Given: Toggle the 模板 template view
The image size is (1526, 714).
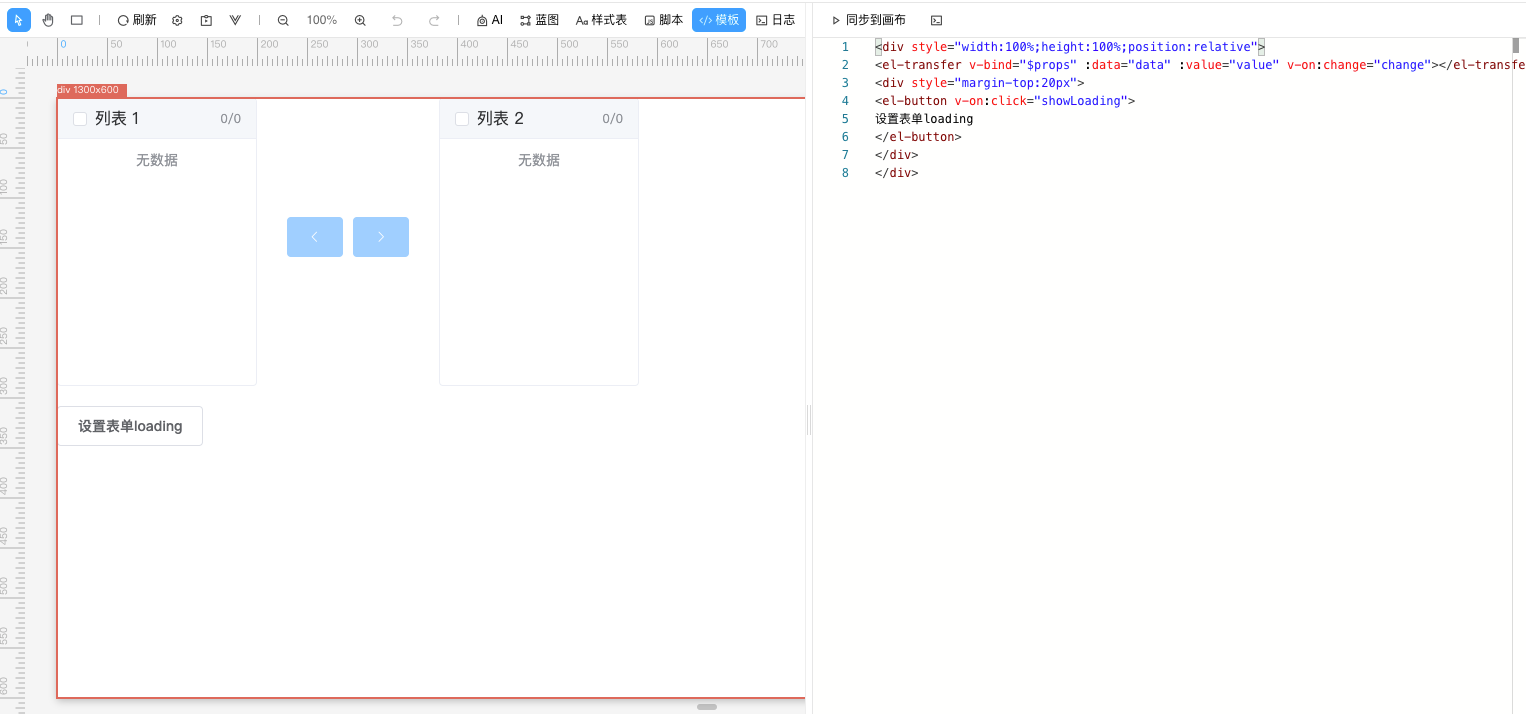Looking at the screenshot, I should pyautogui.click(x=719, y=19).
